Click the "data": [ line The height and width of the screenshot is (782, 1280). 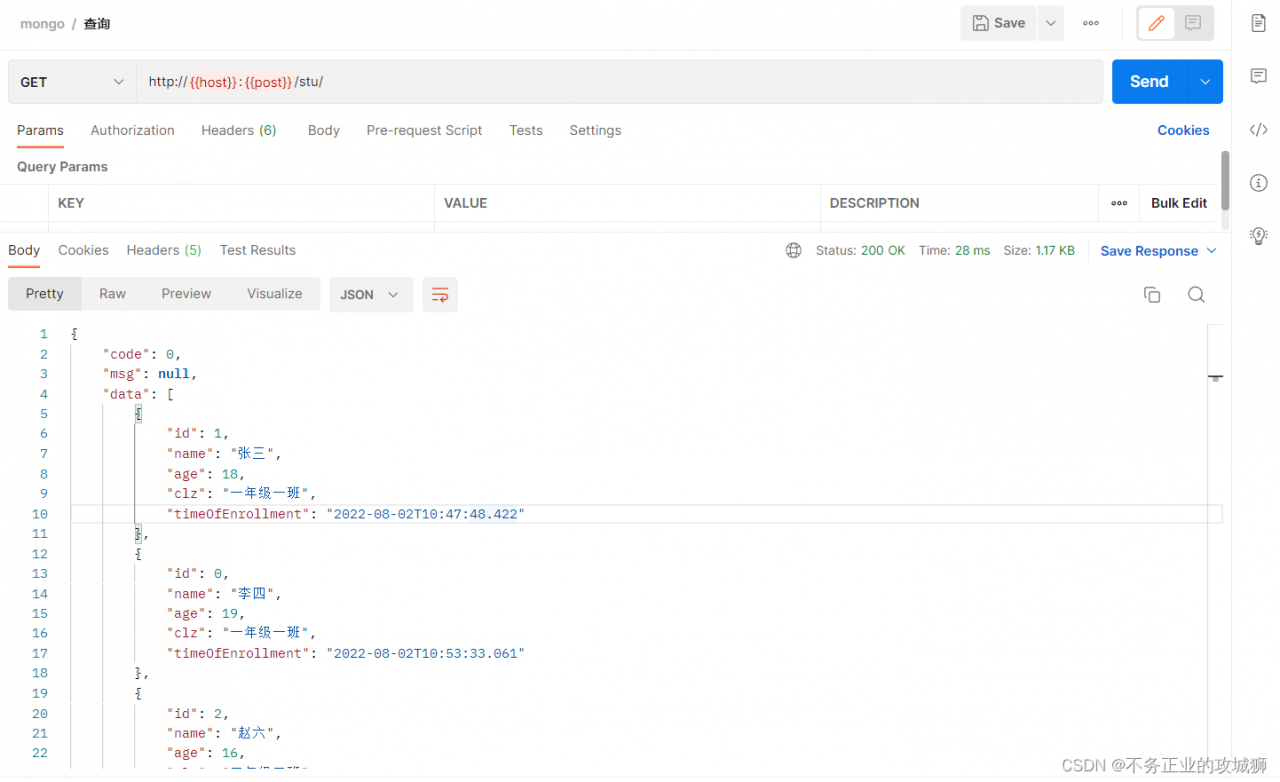(138, 394)
